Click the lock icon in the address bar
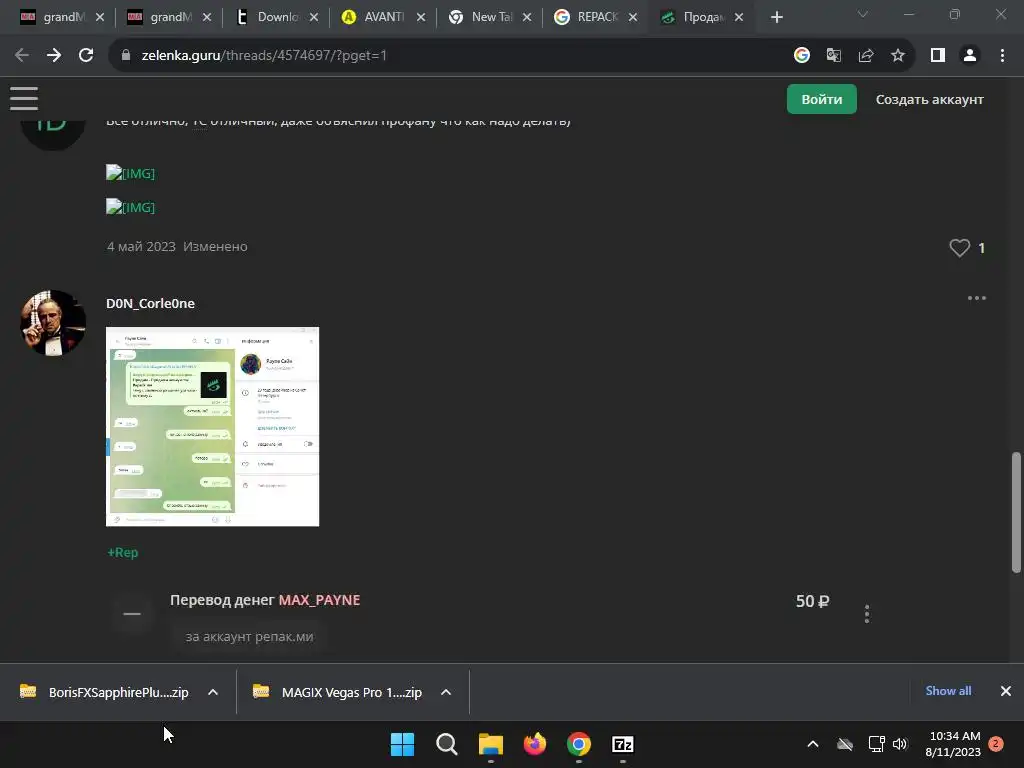The image size is (1024, 768). tap(126, 56)
